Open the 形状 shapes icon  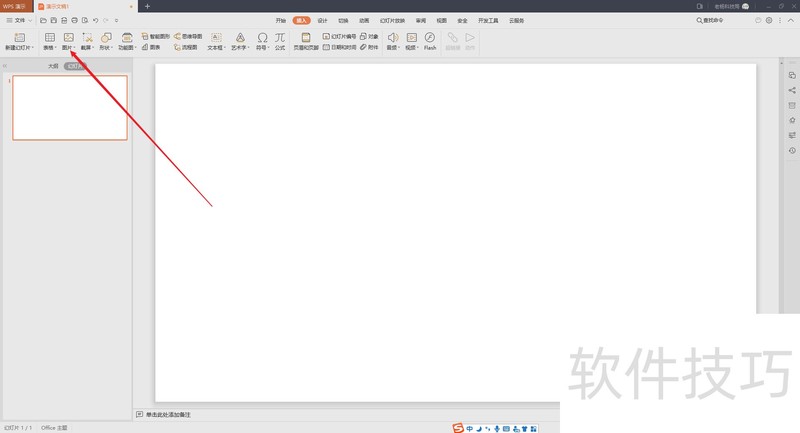tap(106, 38)
